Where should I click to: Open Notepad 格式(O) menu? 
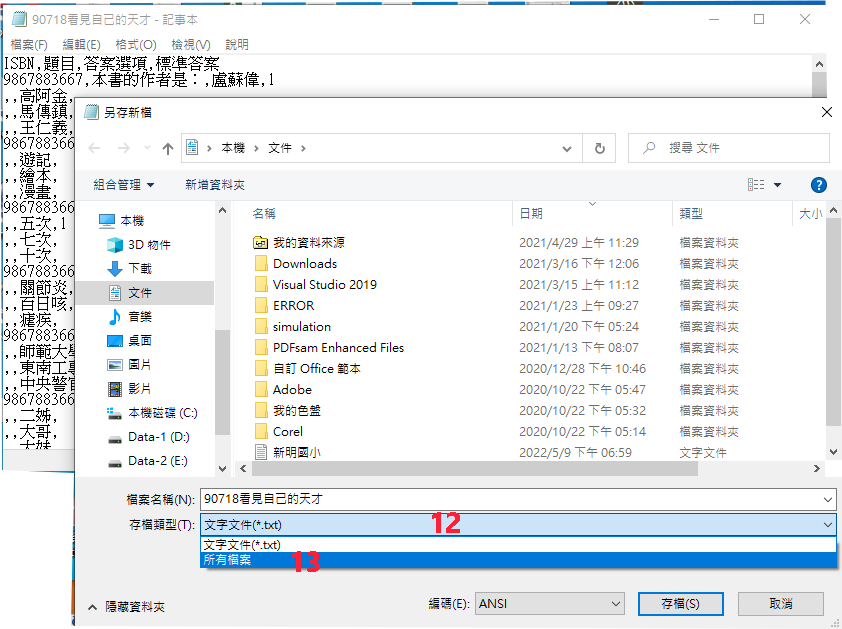(136, 45)
